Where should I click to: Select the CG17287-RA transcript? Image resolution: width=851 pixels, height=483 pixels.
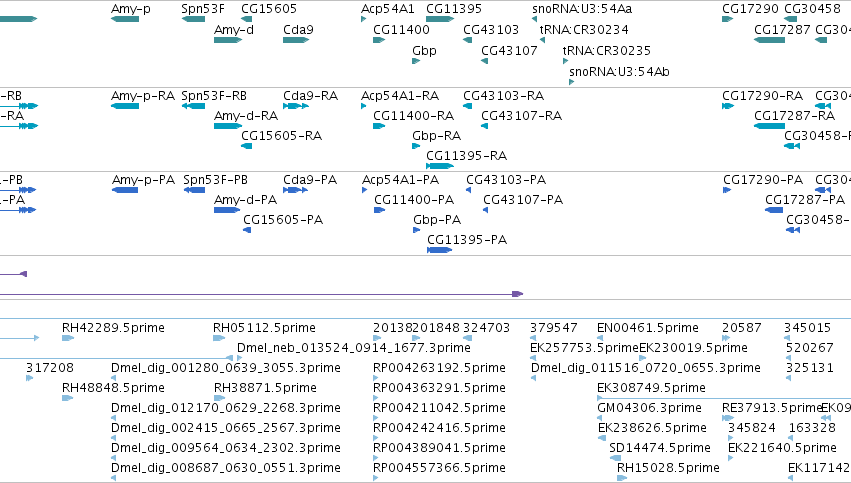769,126
